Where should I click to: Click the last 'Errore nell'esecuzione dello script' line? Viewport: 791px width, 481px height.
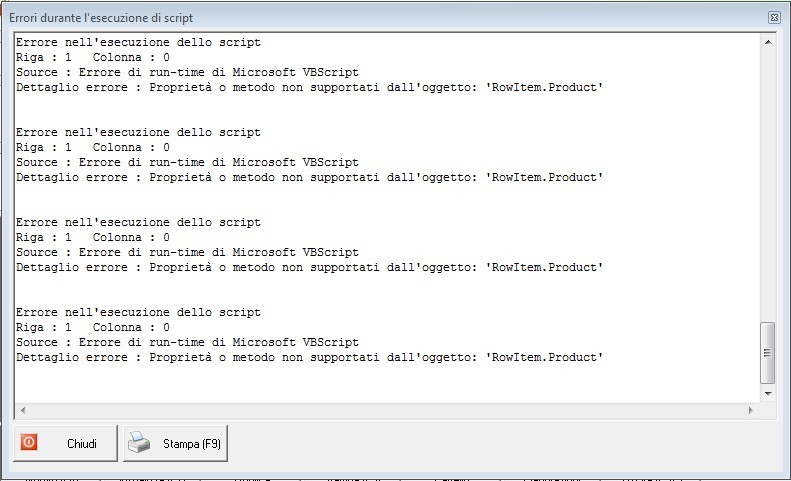(139, 312)
